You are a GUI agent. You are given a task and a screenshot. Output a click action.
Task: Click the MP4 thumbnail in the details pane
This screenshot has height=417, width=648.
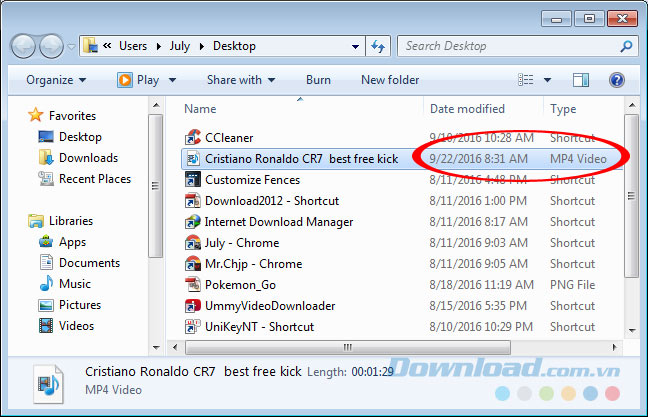(48, 384)
